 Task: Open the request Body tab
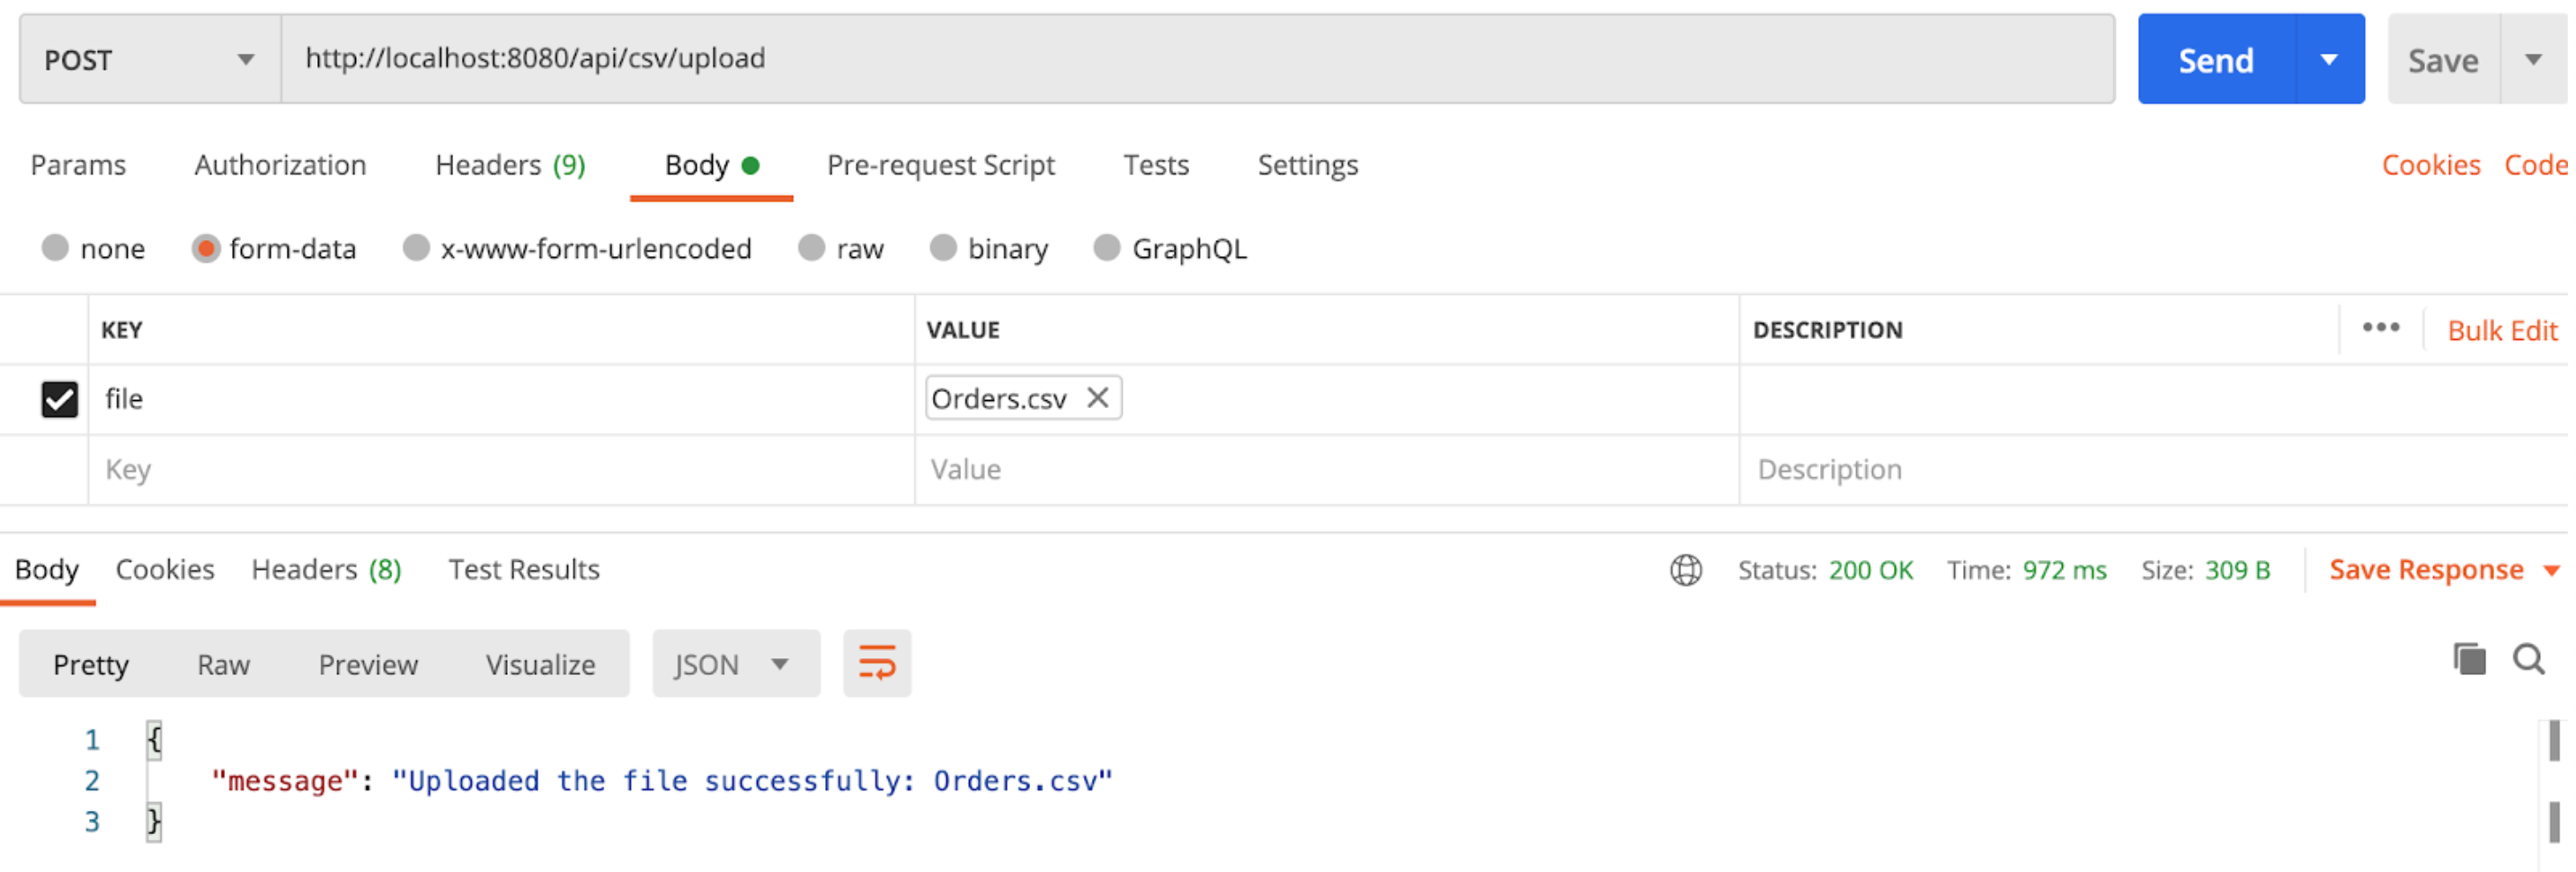coord(712,165)
